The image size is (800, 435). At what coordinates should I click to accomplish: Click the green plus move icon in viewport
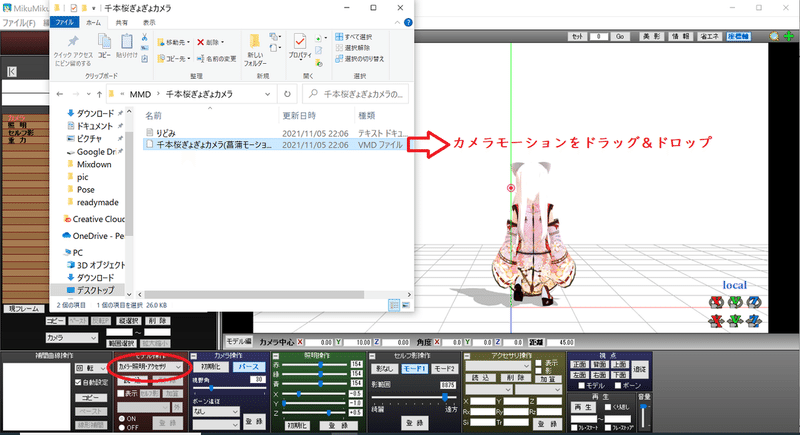coord(789,36)
